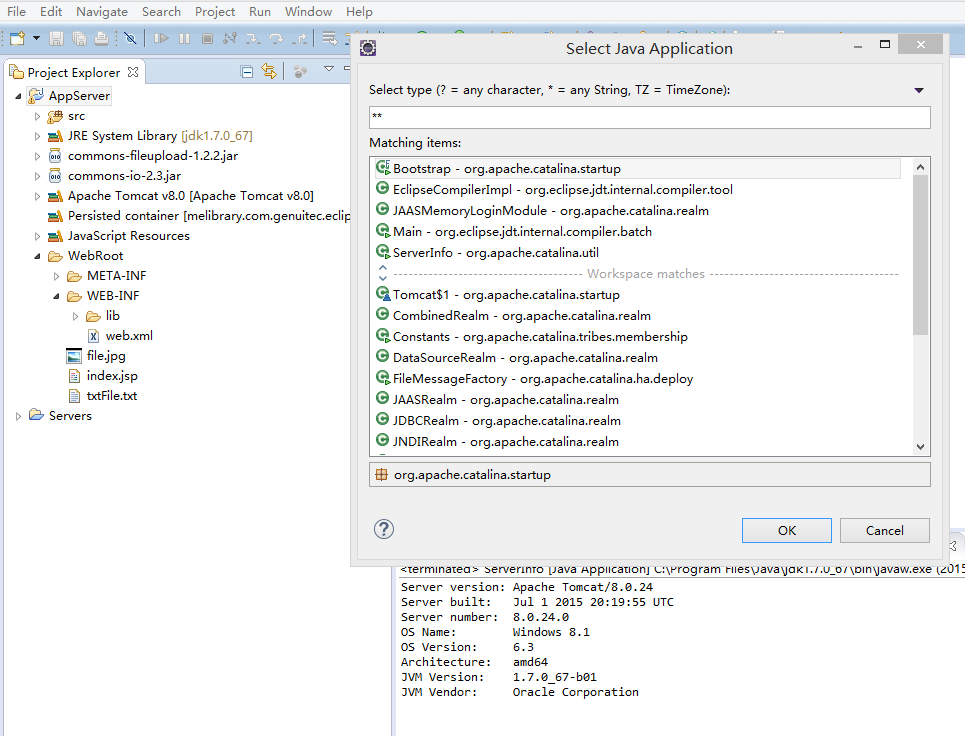The image size is (965, 736).
Task: Expand JavaScript Resources
Action: (38, 236)
